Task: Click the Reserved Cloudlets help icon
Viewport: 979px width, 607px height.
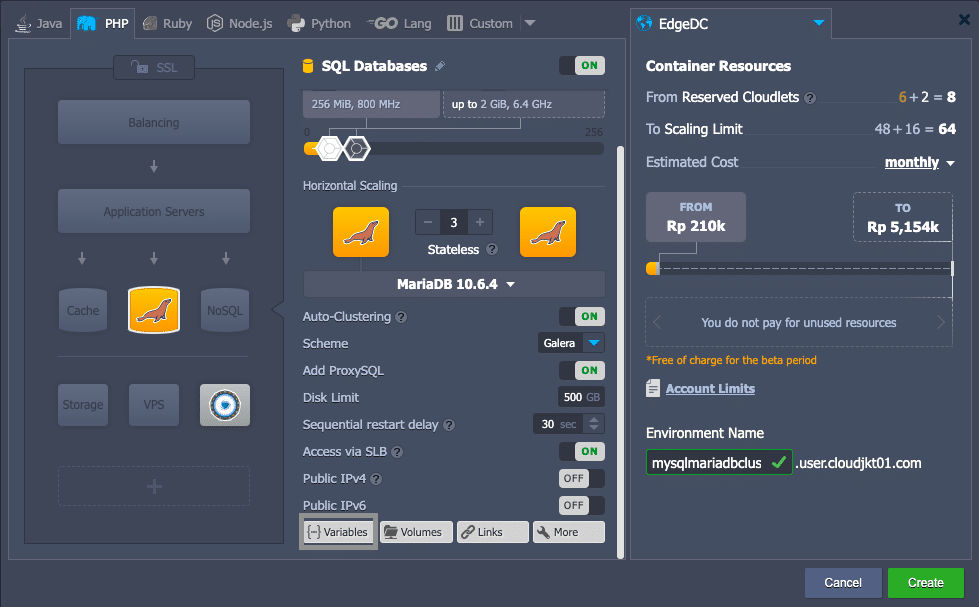Action: click(x=810, y=98)
